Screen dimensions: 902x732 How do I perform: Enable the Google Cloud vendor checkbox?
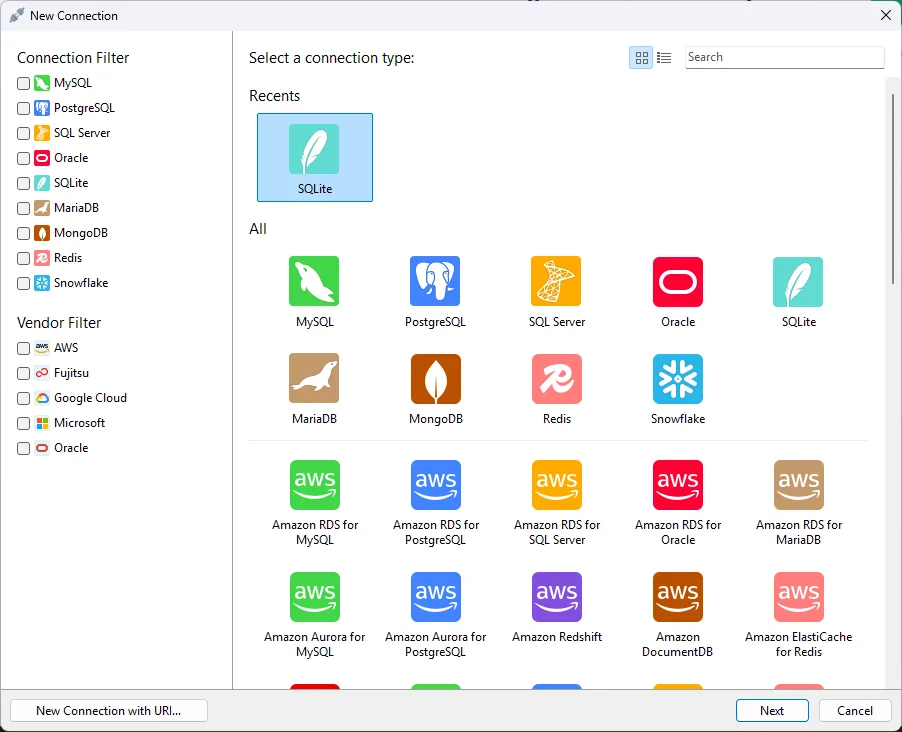[24, 399]
